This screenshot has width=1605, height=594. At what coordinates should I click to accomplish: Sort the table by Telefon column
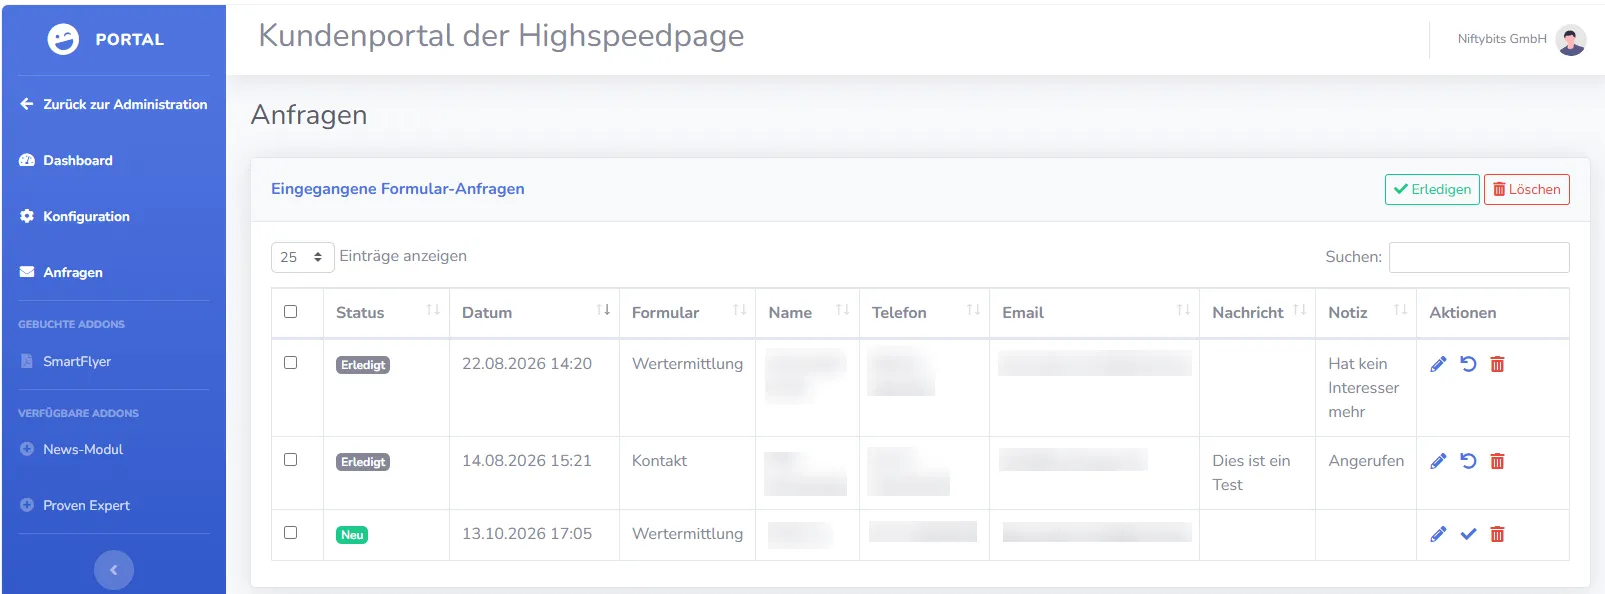924,313
